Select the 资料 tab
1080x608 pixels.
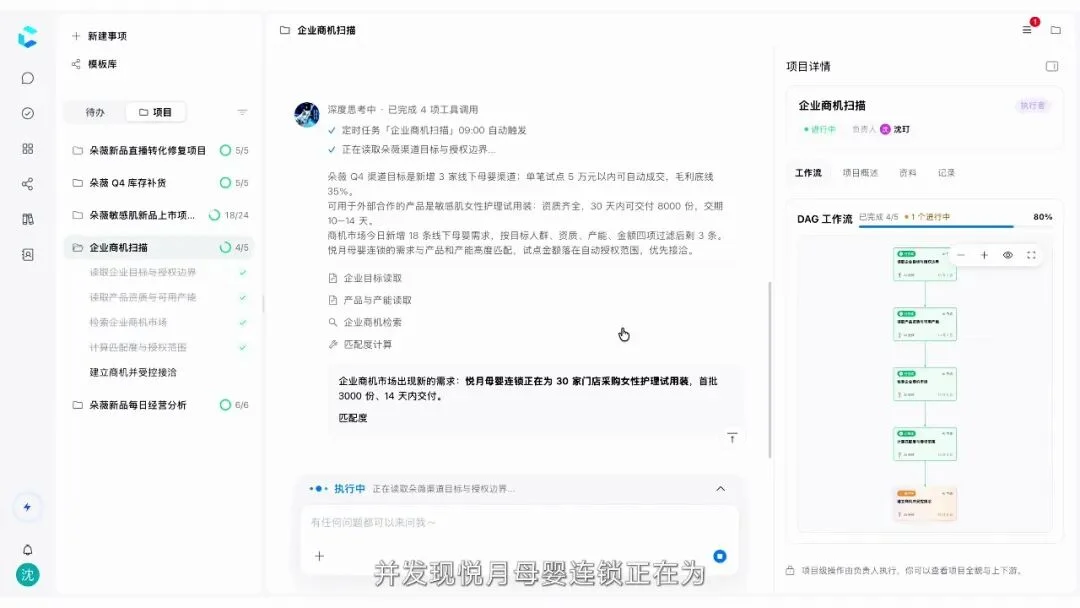908,173
